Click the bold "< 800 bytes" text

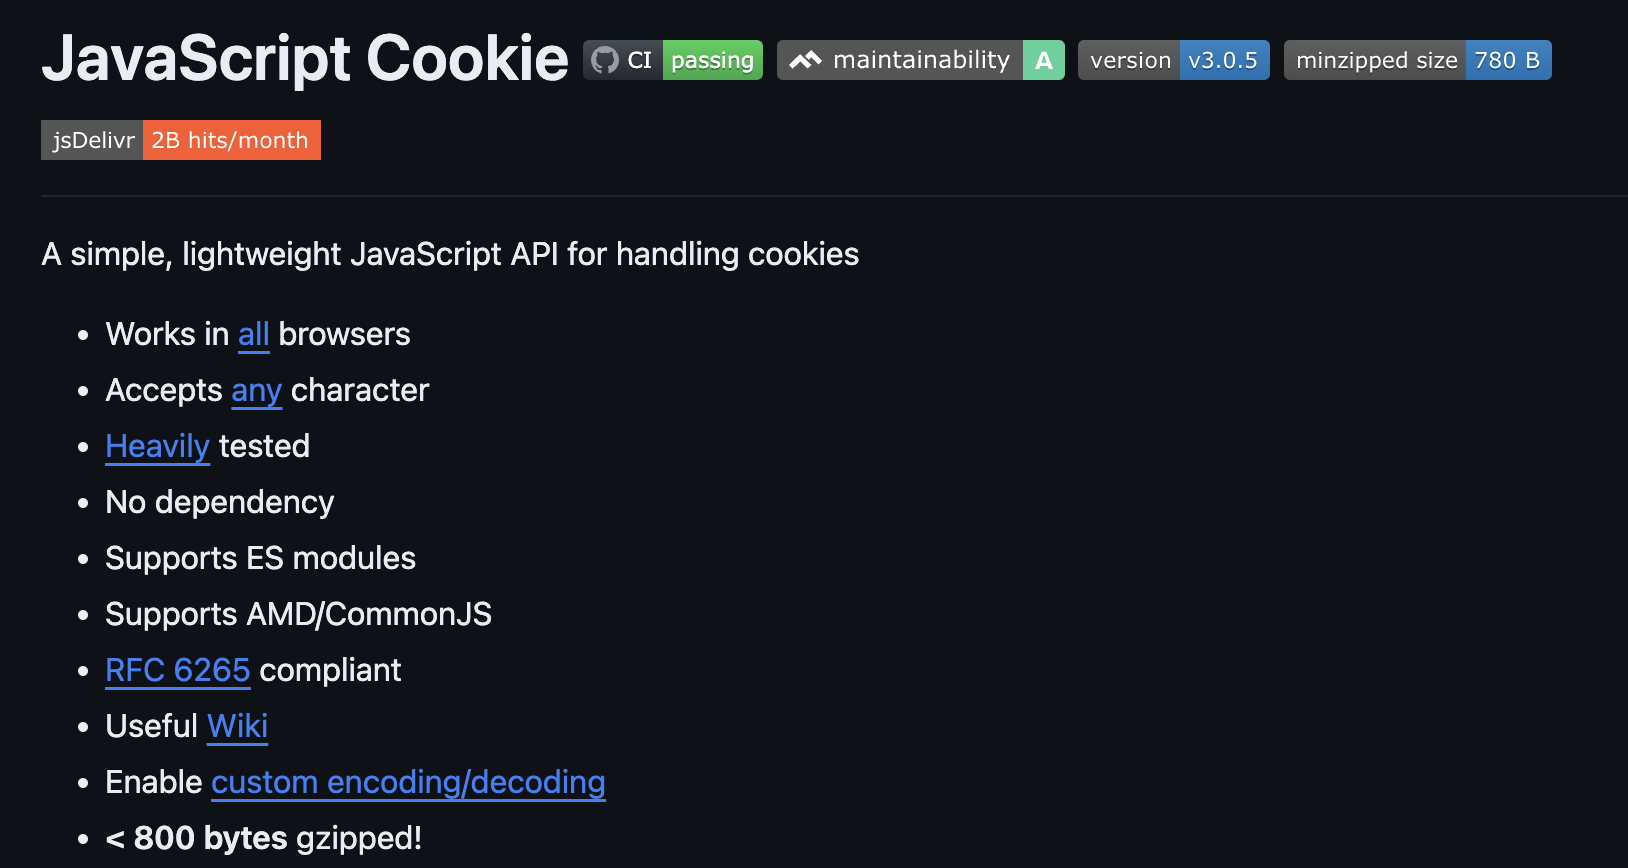click(x=196, y=838)
